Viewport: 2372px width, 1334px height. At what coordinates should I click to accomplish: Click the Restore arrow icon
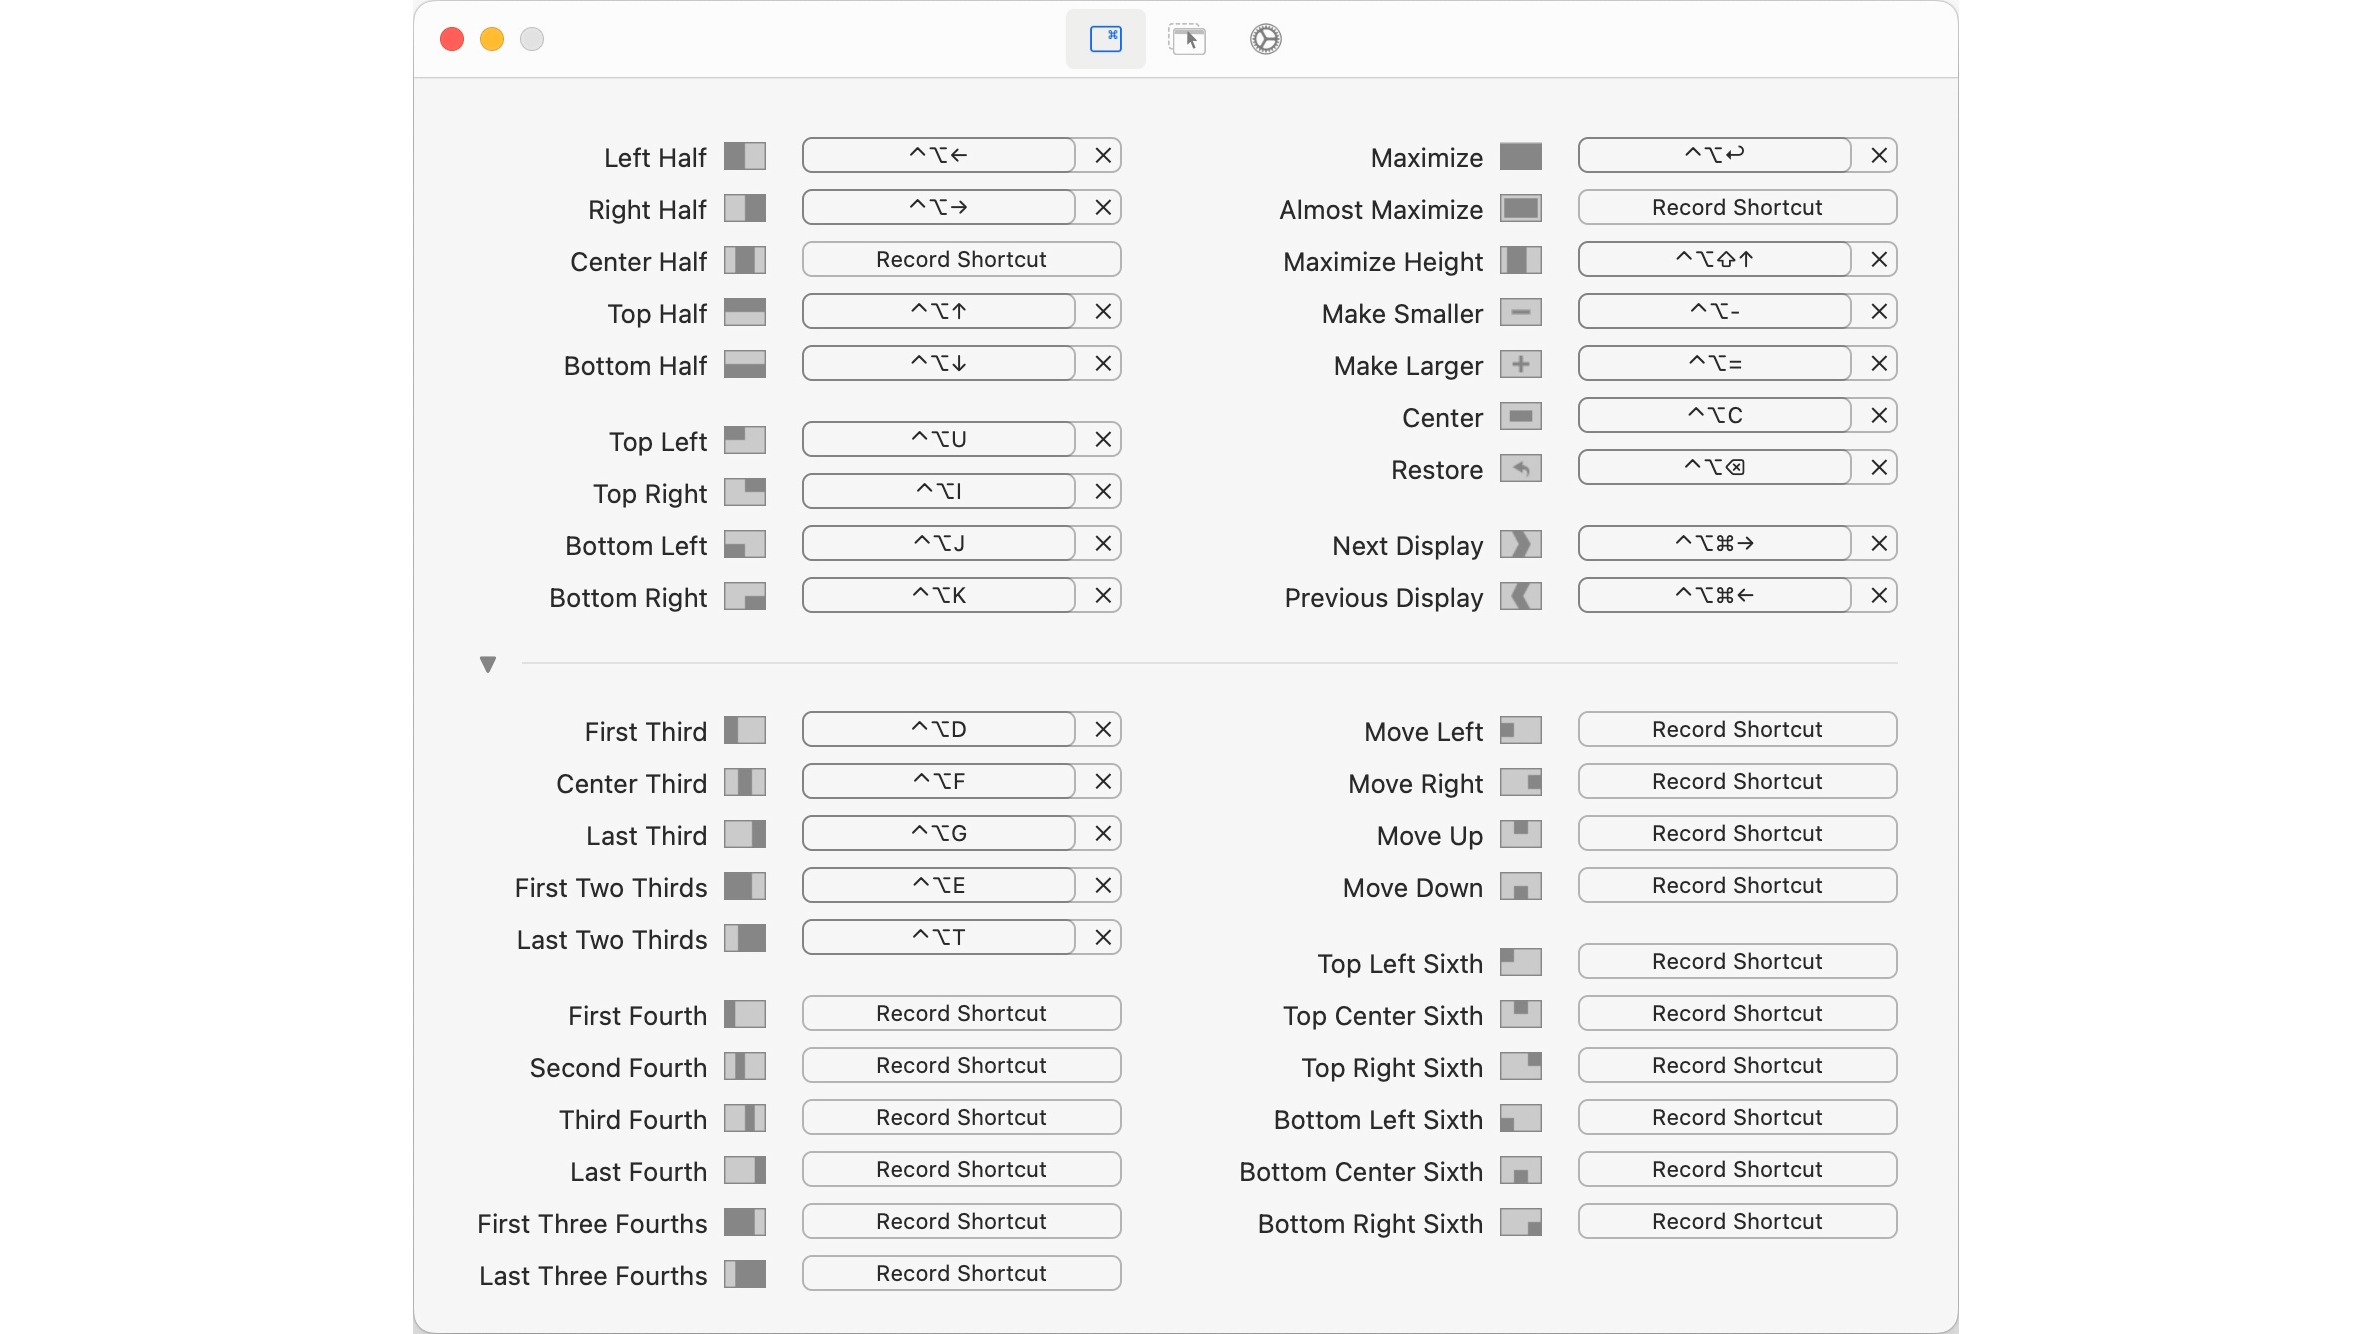coord(1521,468)
